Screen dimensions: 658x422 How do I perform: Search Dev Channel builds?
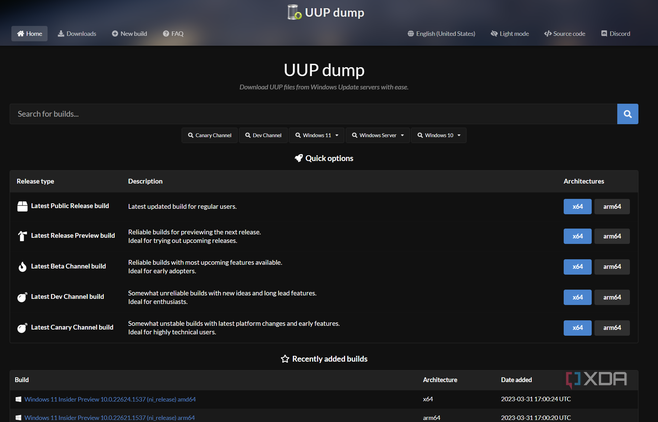pyautogui.click(x=263, y=135)
